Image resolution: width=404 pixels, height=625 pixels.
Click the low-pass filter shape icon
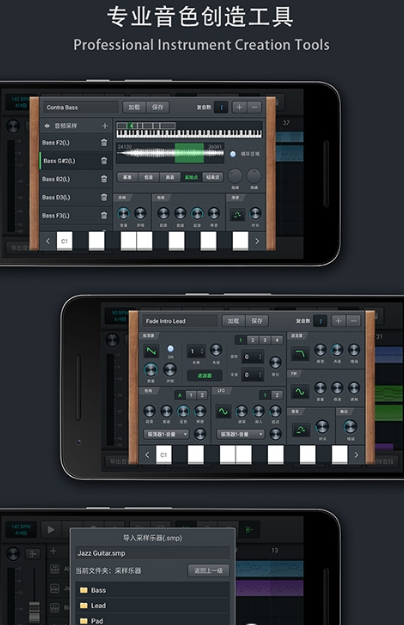[300, 353]
